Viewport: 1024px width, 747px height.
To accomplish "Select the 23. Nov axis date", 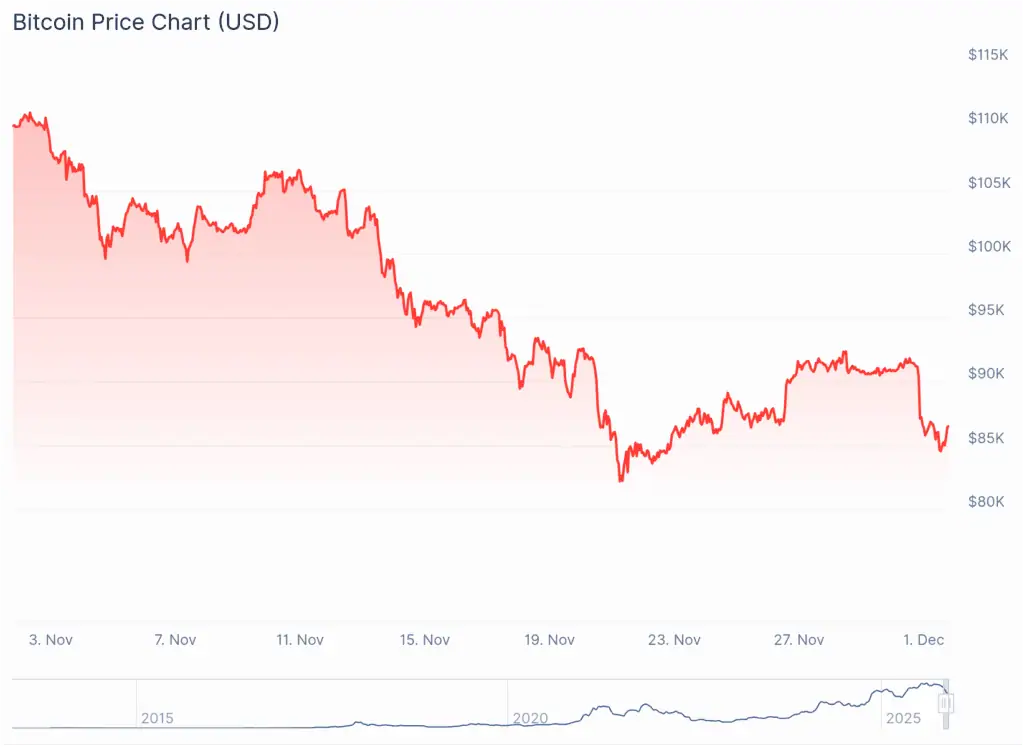I will tap(674, 640).
